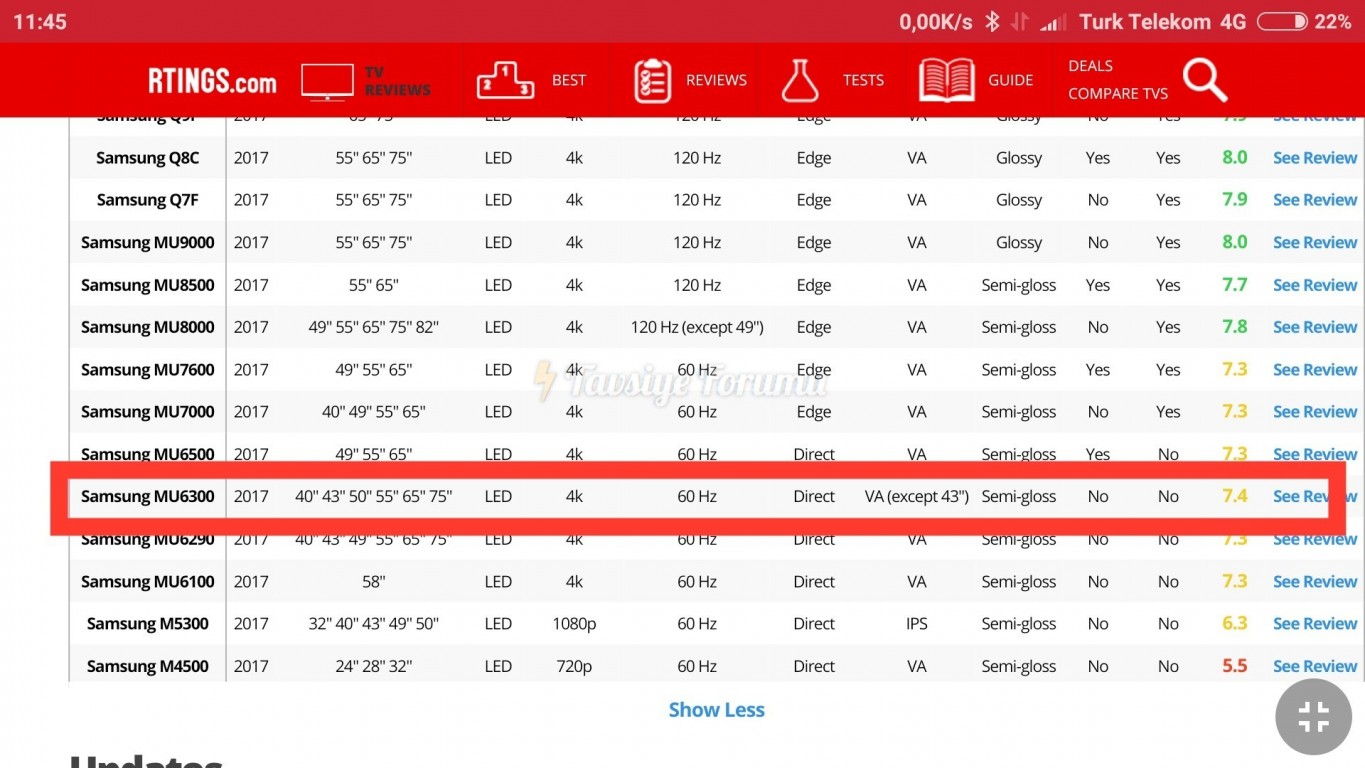
Task: Tap the battery indicator in status bar
Action: (1282, 22)
